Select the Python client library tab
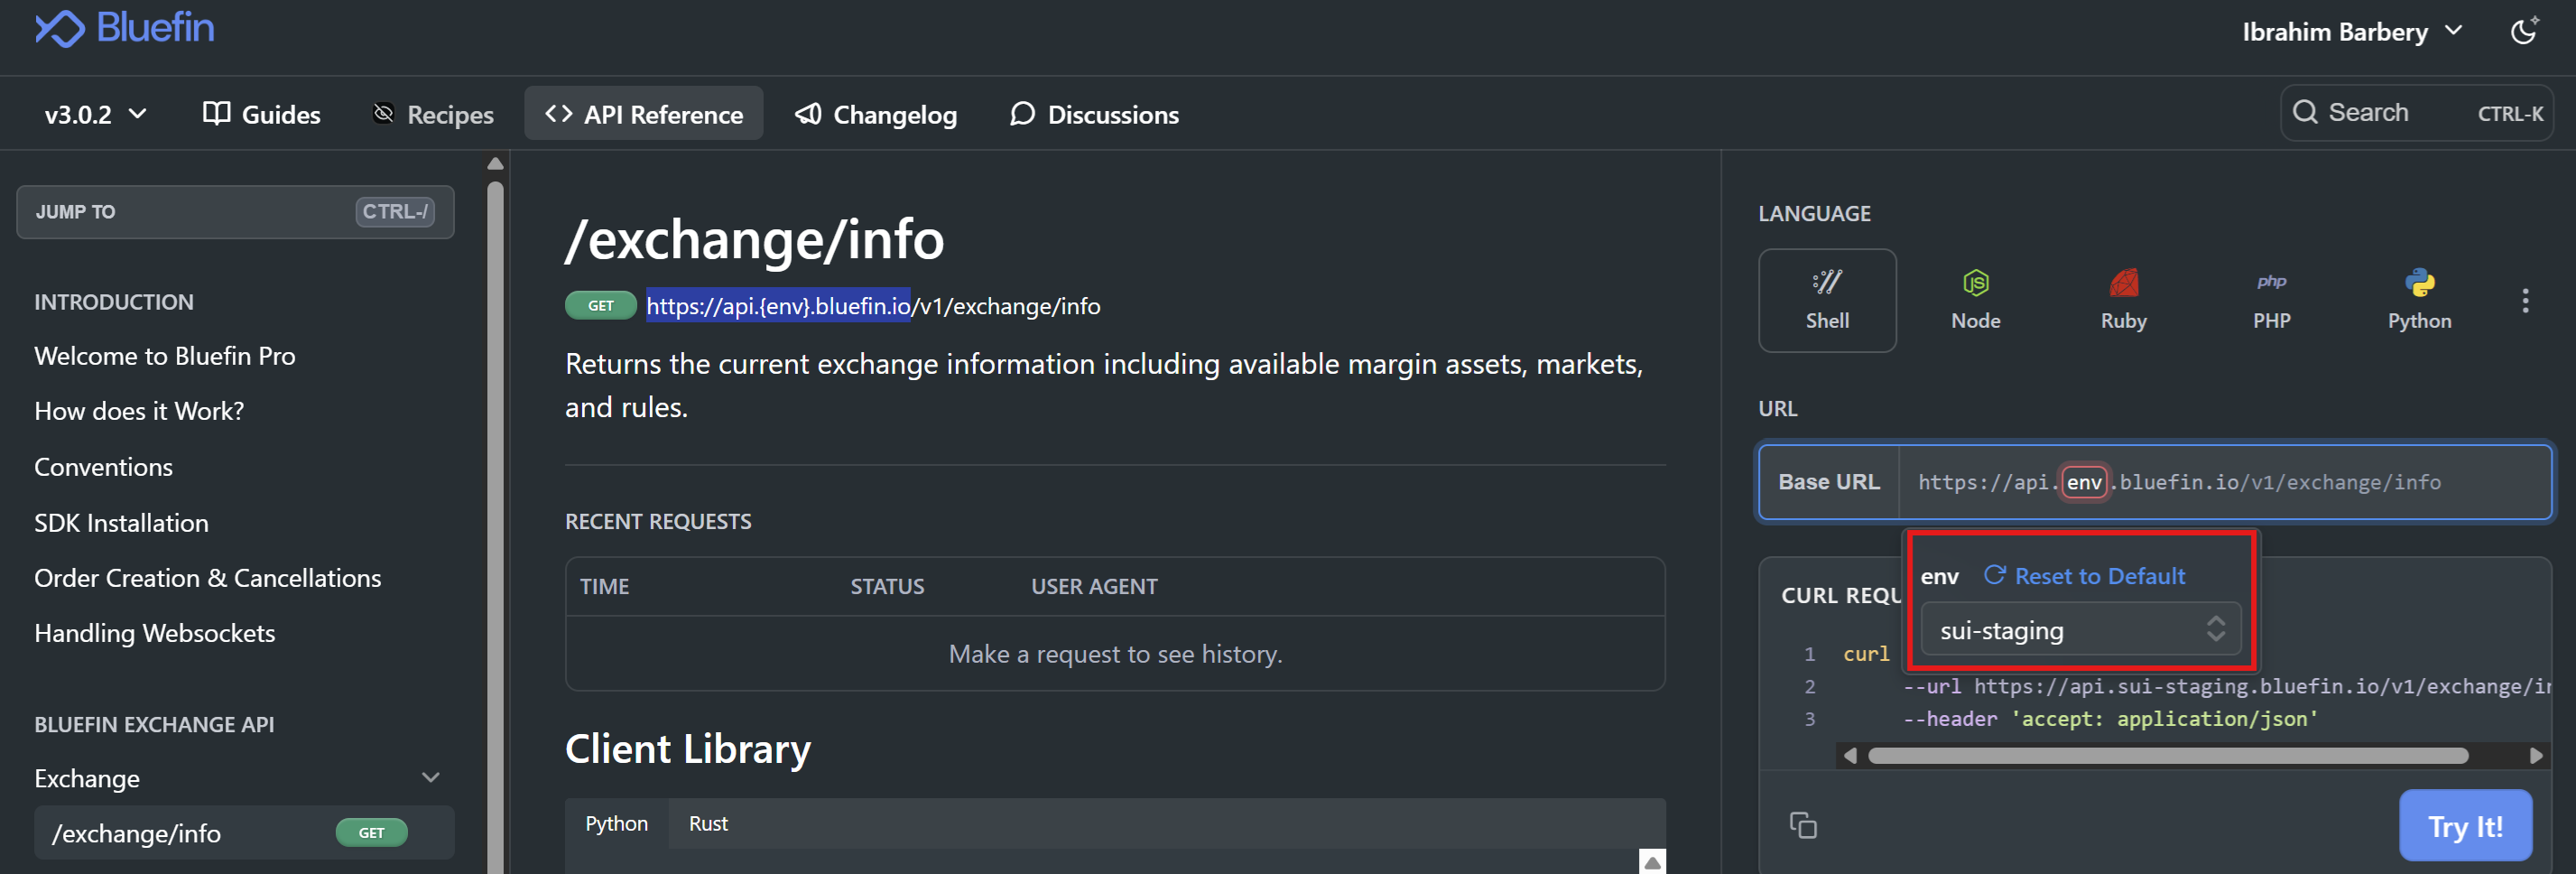The image size is (2576, 874). (616, 823)
